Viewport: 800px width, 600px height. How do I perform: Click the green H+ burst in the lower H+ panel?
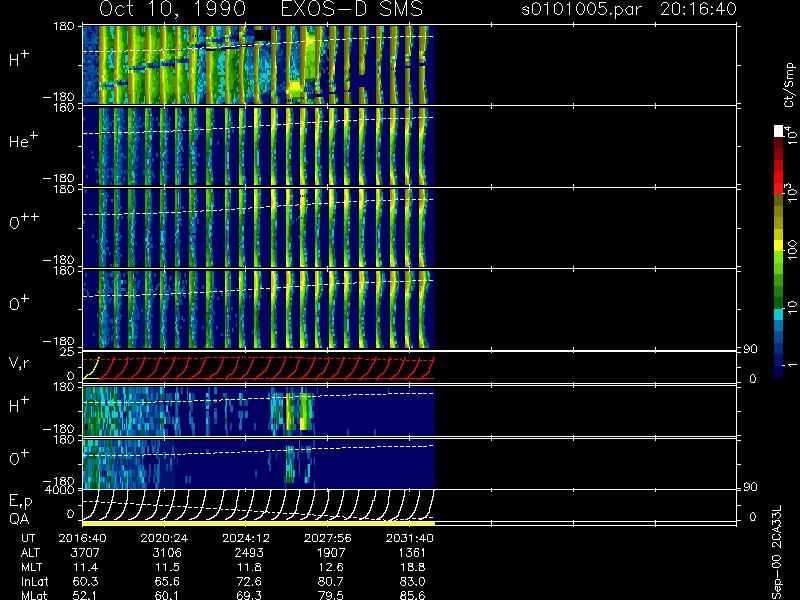(305, 412)
